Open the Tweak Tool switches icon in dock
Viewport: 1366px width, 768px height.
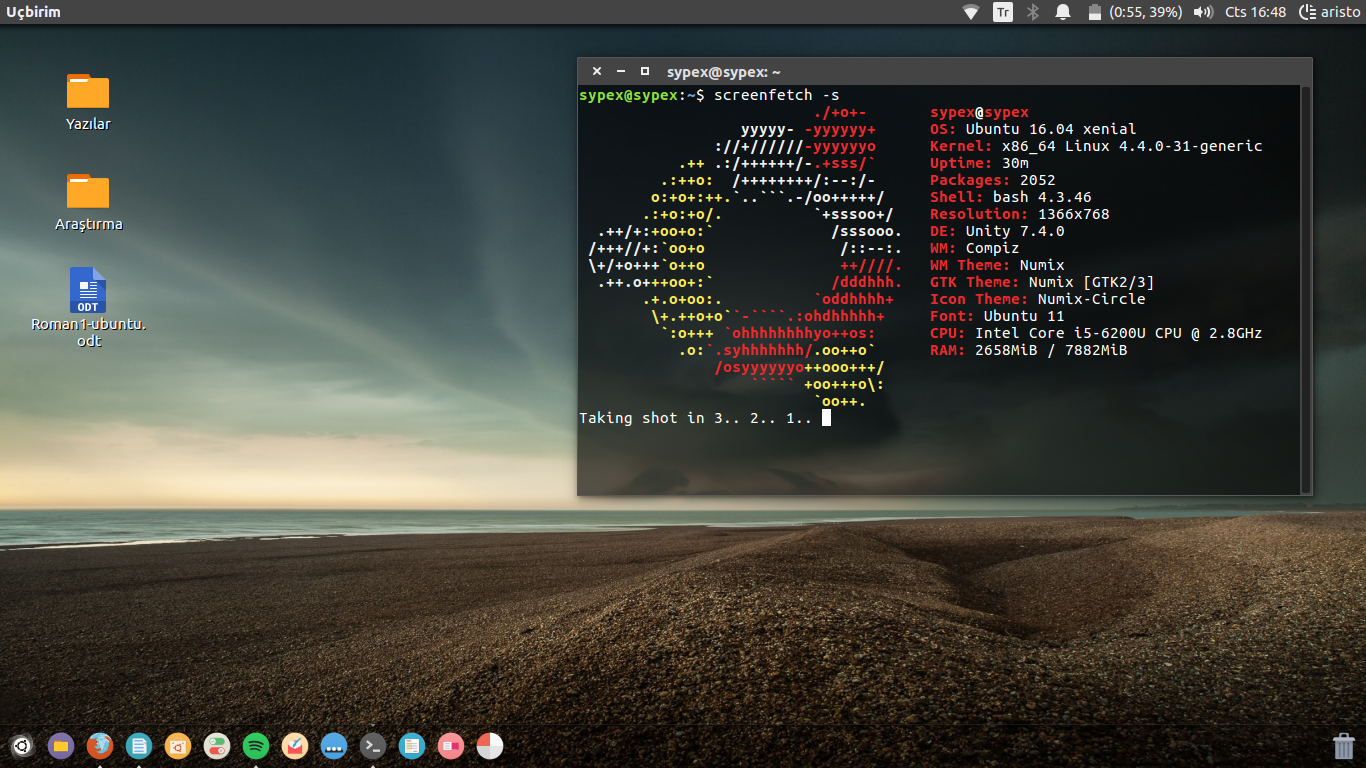click(217, 746)
